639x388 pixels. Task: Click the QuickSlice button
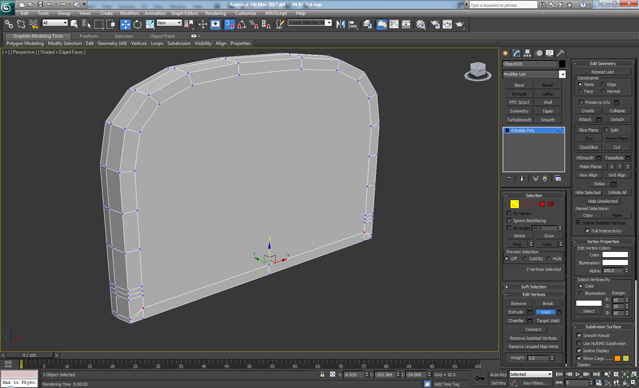pyautogui.click(x=588, y=147)
